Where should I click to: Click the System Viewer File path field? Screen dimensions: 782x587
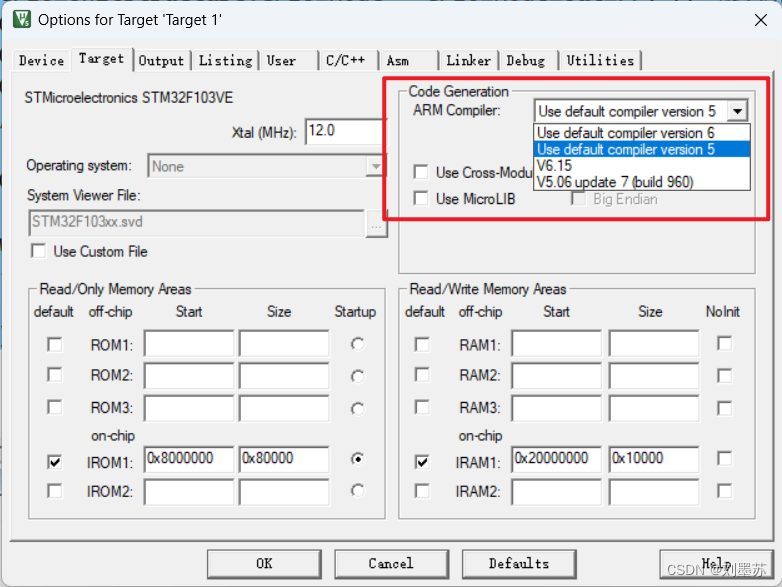click(196, 222)
